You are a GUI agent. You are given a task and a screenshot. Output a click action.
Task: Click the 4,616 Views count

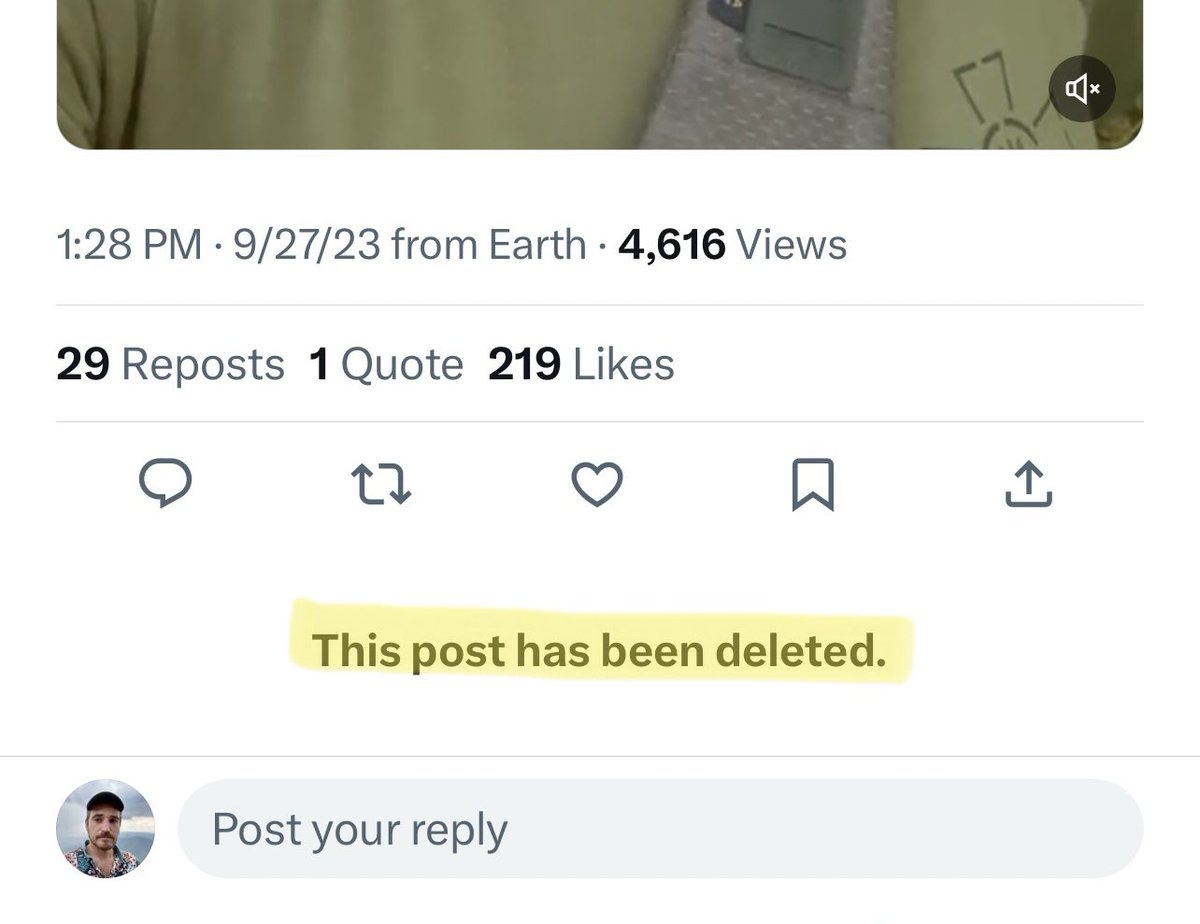click(x=672, y=245)
